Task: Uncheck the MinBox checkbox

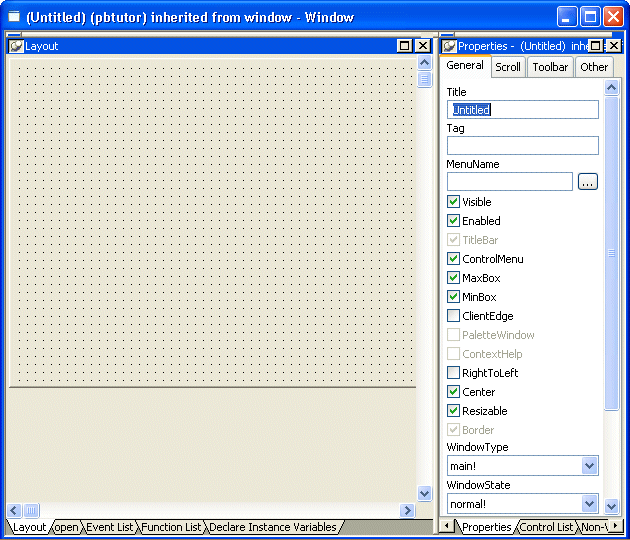Action: [453, 297]
